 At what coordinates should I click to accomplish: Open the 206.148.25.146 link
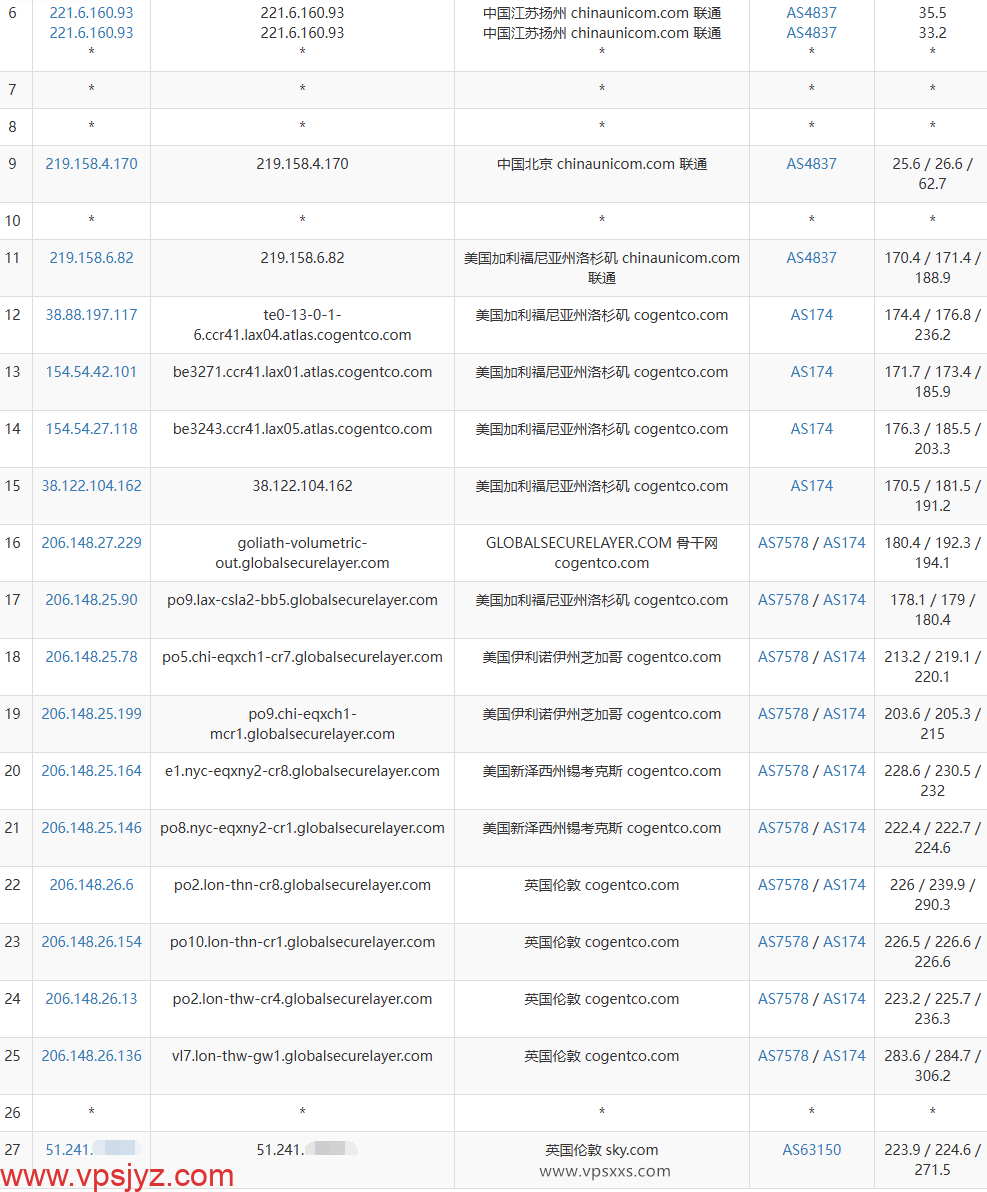tap(91, 829)
